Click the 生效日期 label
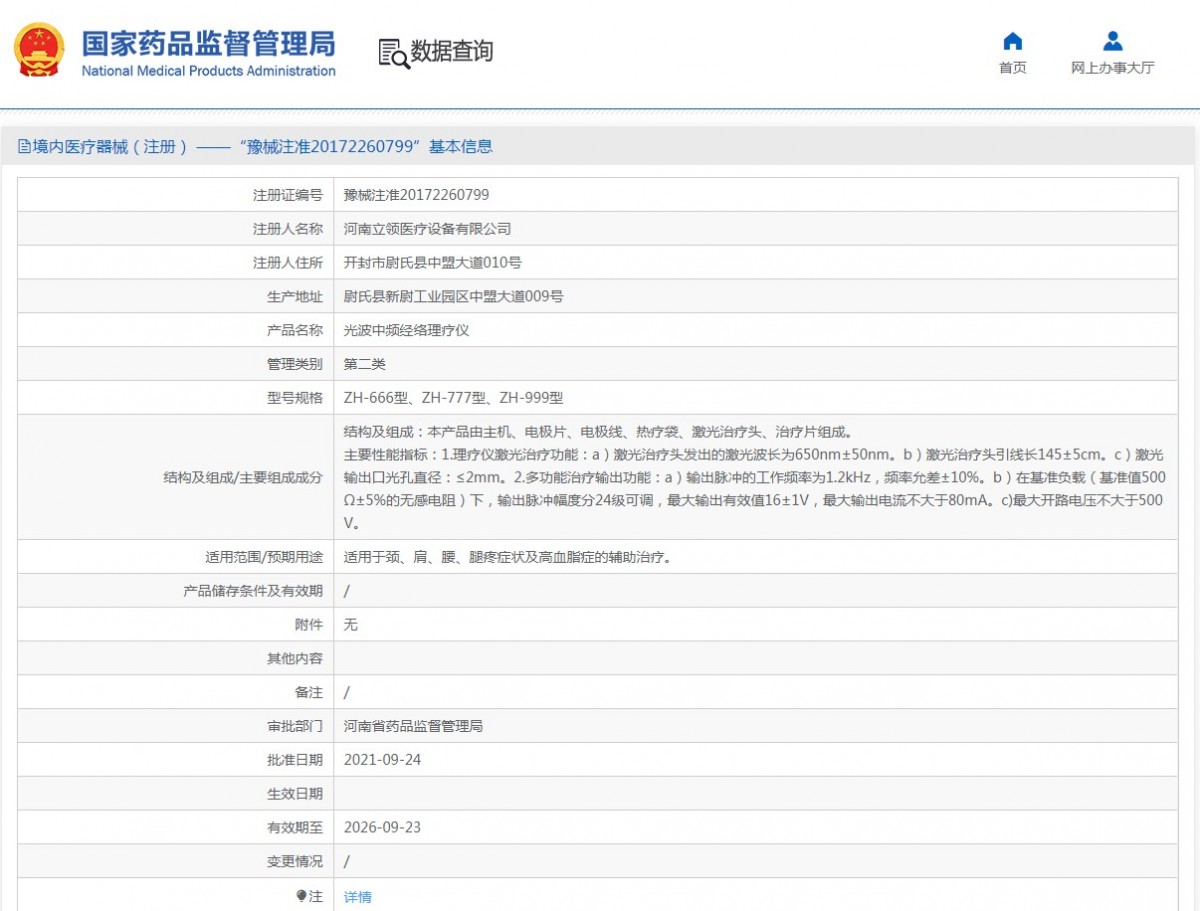Image resolution: width=1200 pixels, height=911 pixels. [x=295, y=794]
